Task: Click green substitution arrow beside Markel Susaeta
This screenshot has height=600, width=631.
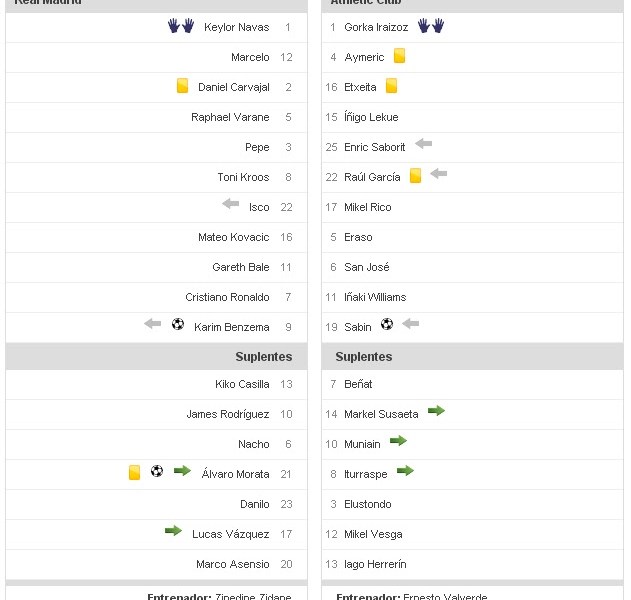Action: point(436,411)
